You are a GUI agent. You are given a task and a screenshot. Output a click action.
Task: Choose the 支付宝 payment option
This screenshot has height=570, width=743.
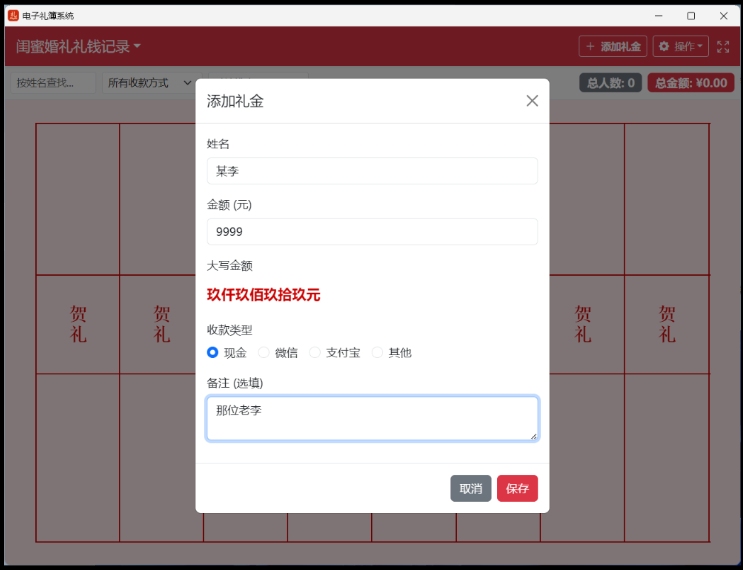point(315,352)
